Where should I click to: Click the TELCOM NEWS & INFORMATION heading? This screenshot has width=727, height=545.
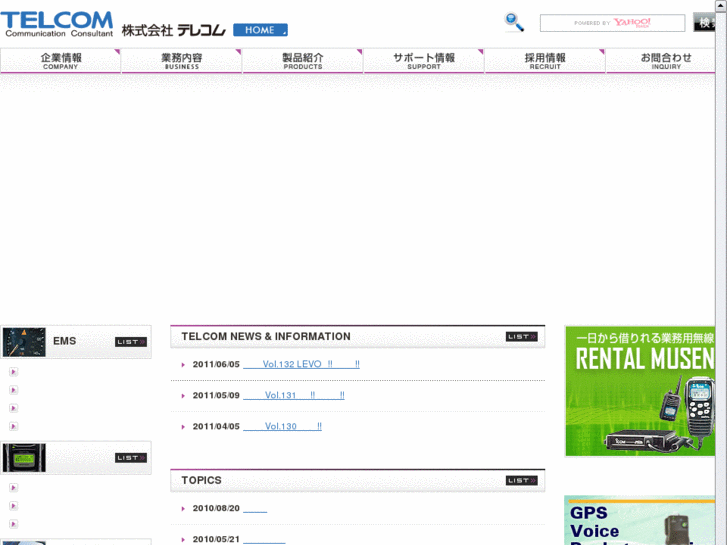click(266, 337)
